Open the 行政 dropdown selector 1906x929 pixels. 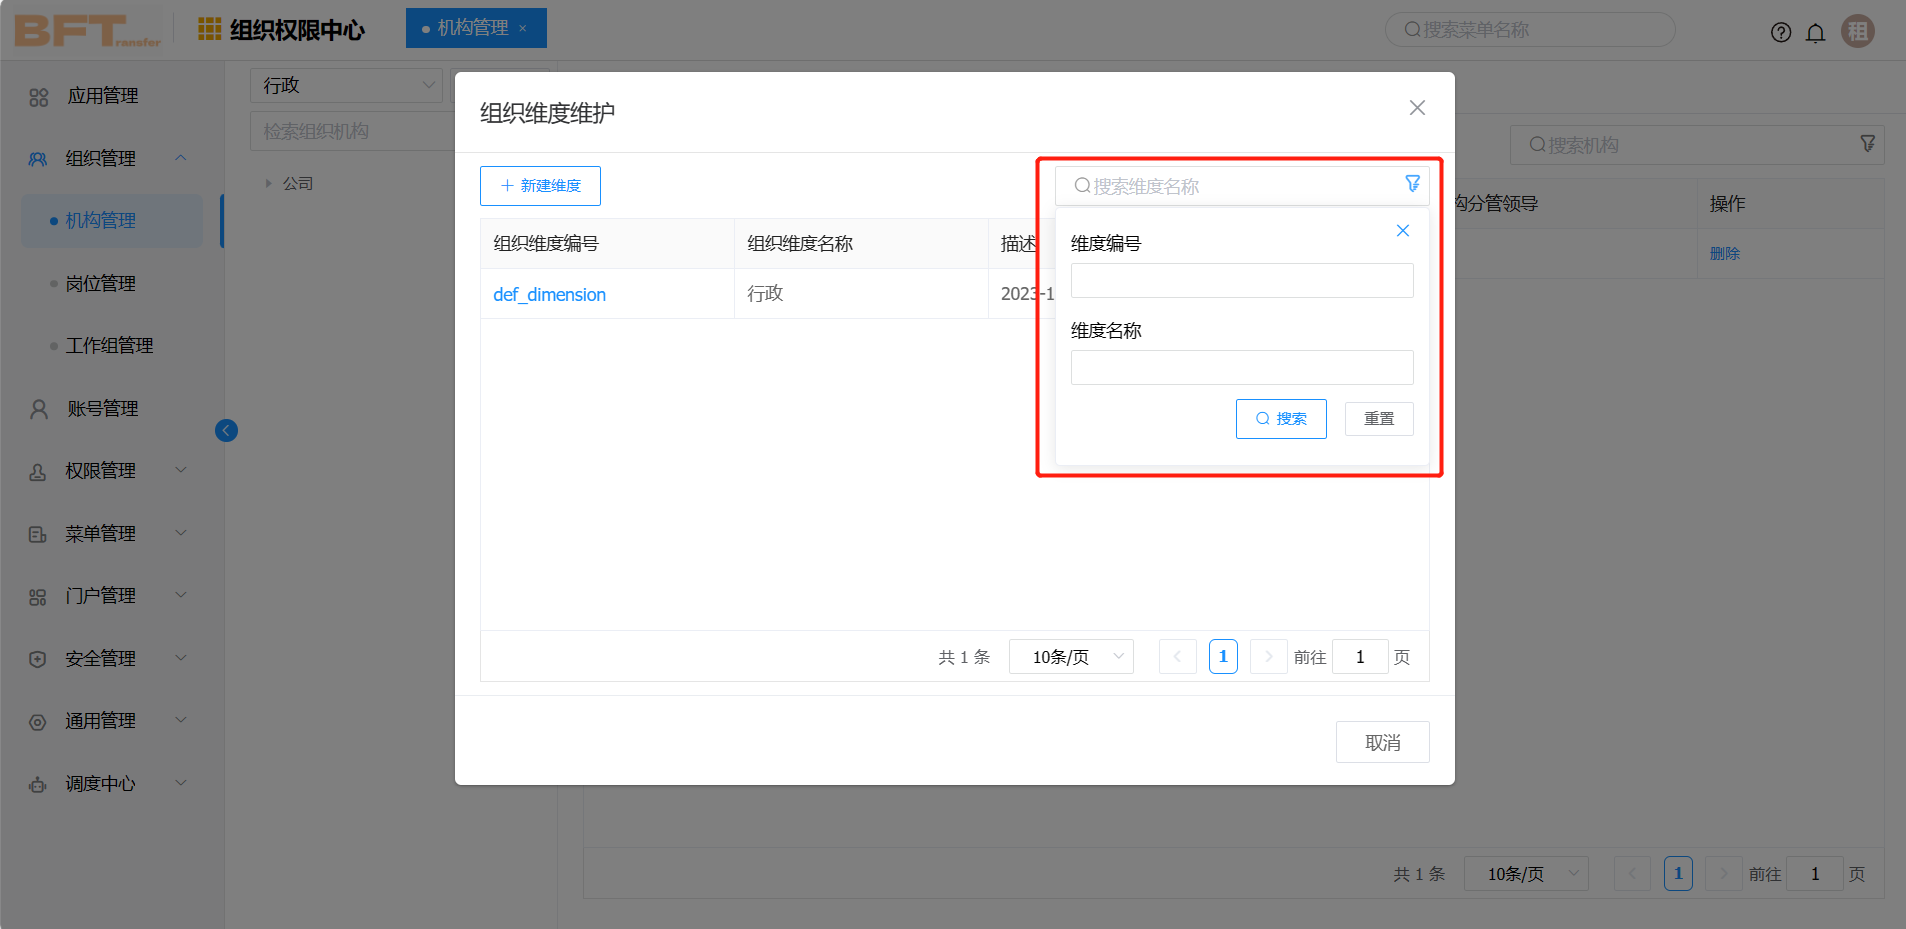(345, 85)
